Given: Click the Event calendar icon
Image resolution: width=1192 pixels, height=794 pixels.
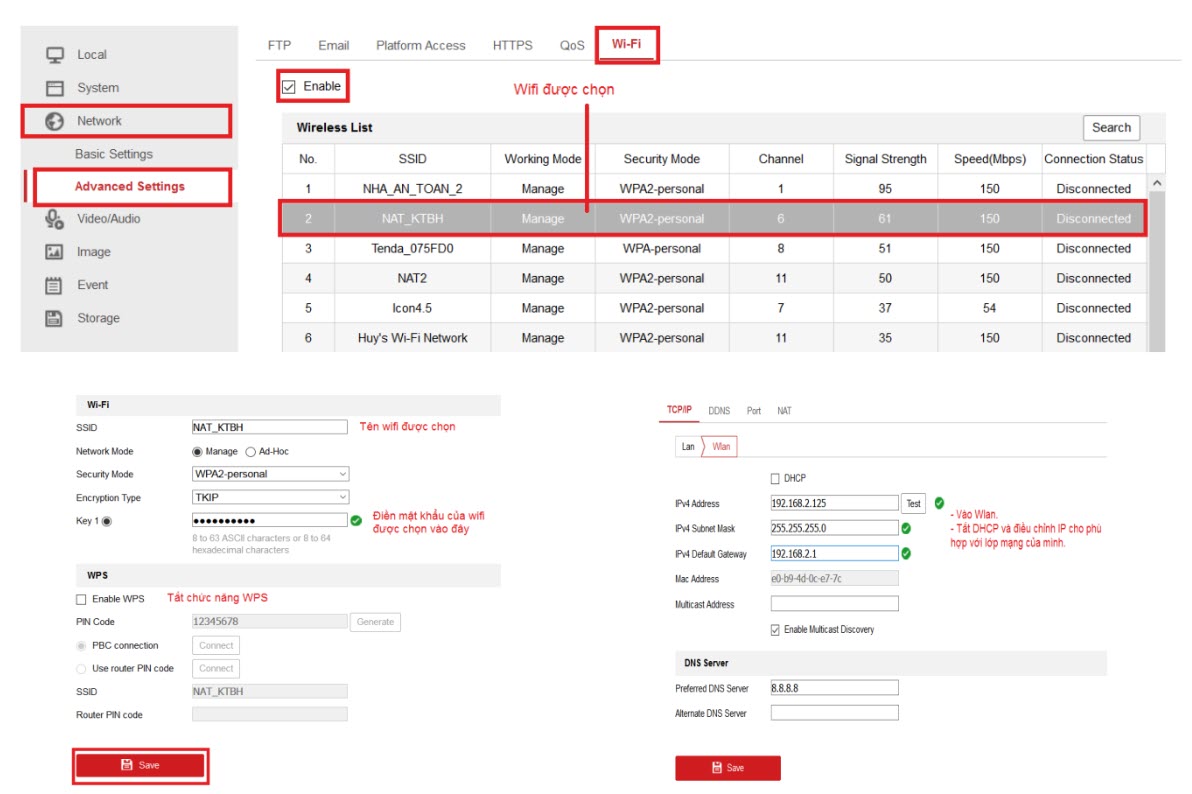Looking at the screenshot, I should (55, 285).
